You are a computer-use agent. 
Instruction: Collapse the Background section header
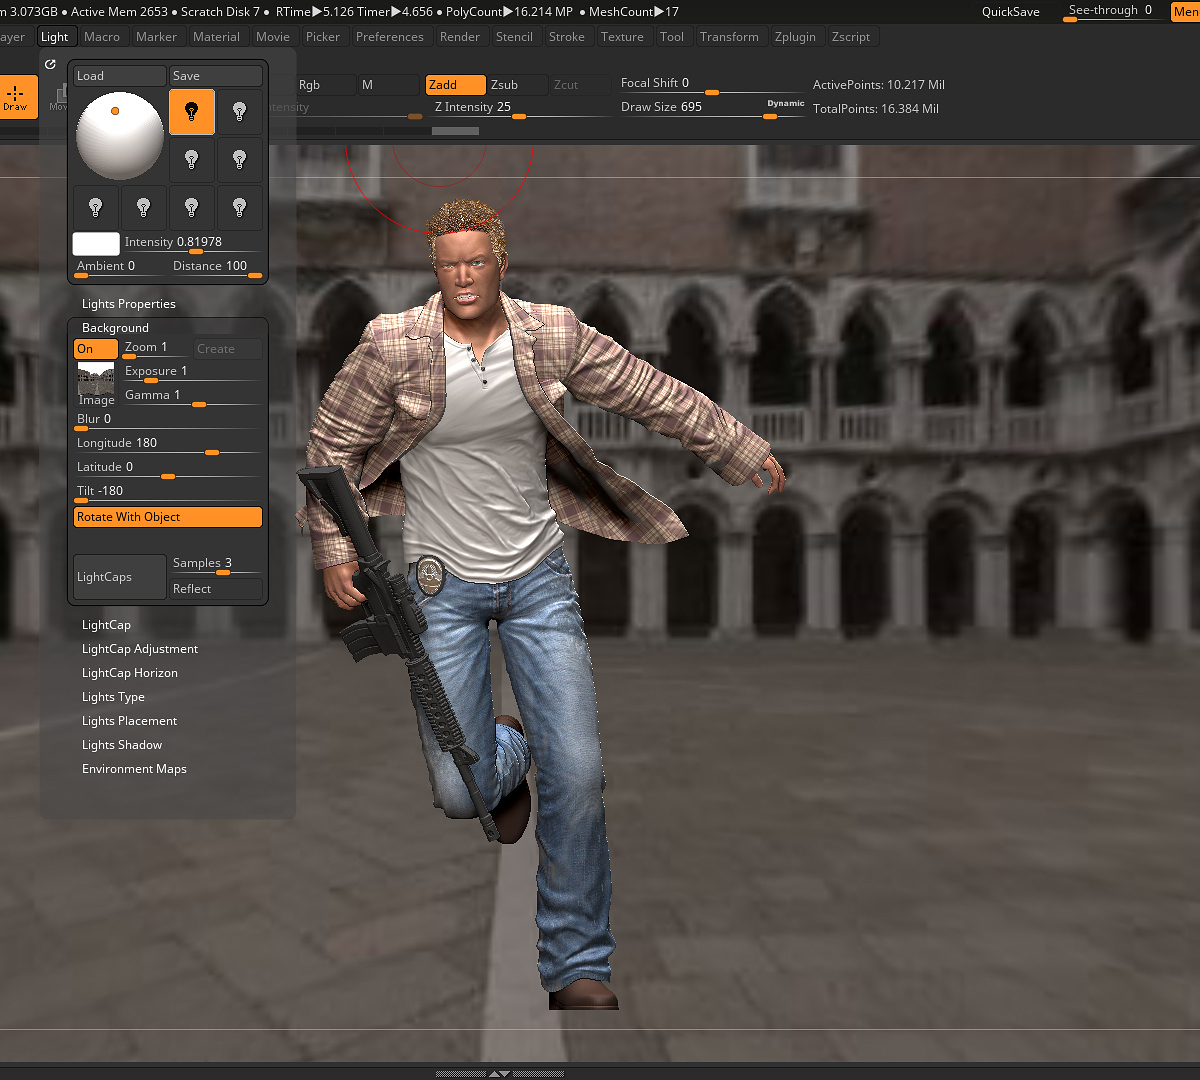(115, 328)
